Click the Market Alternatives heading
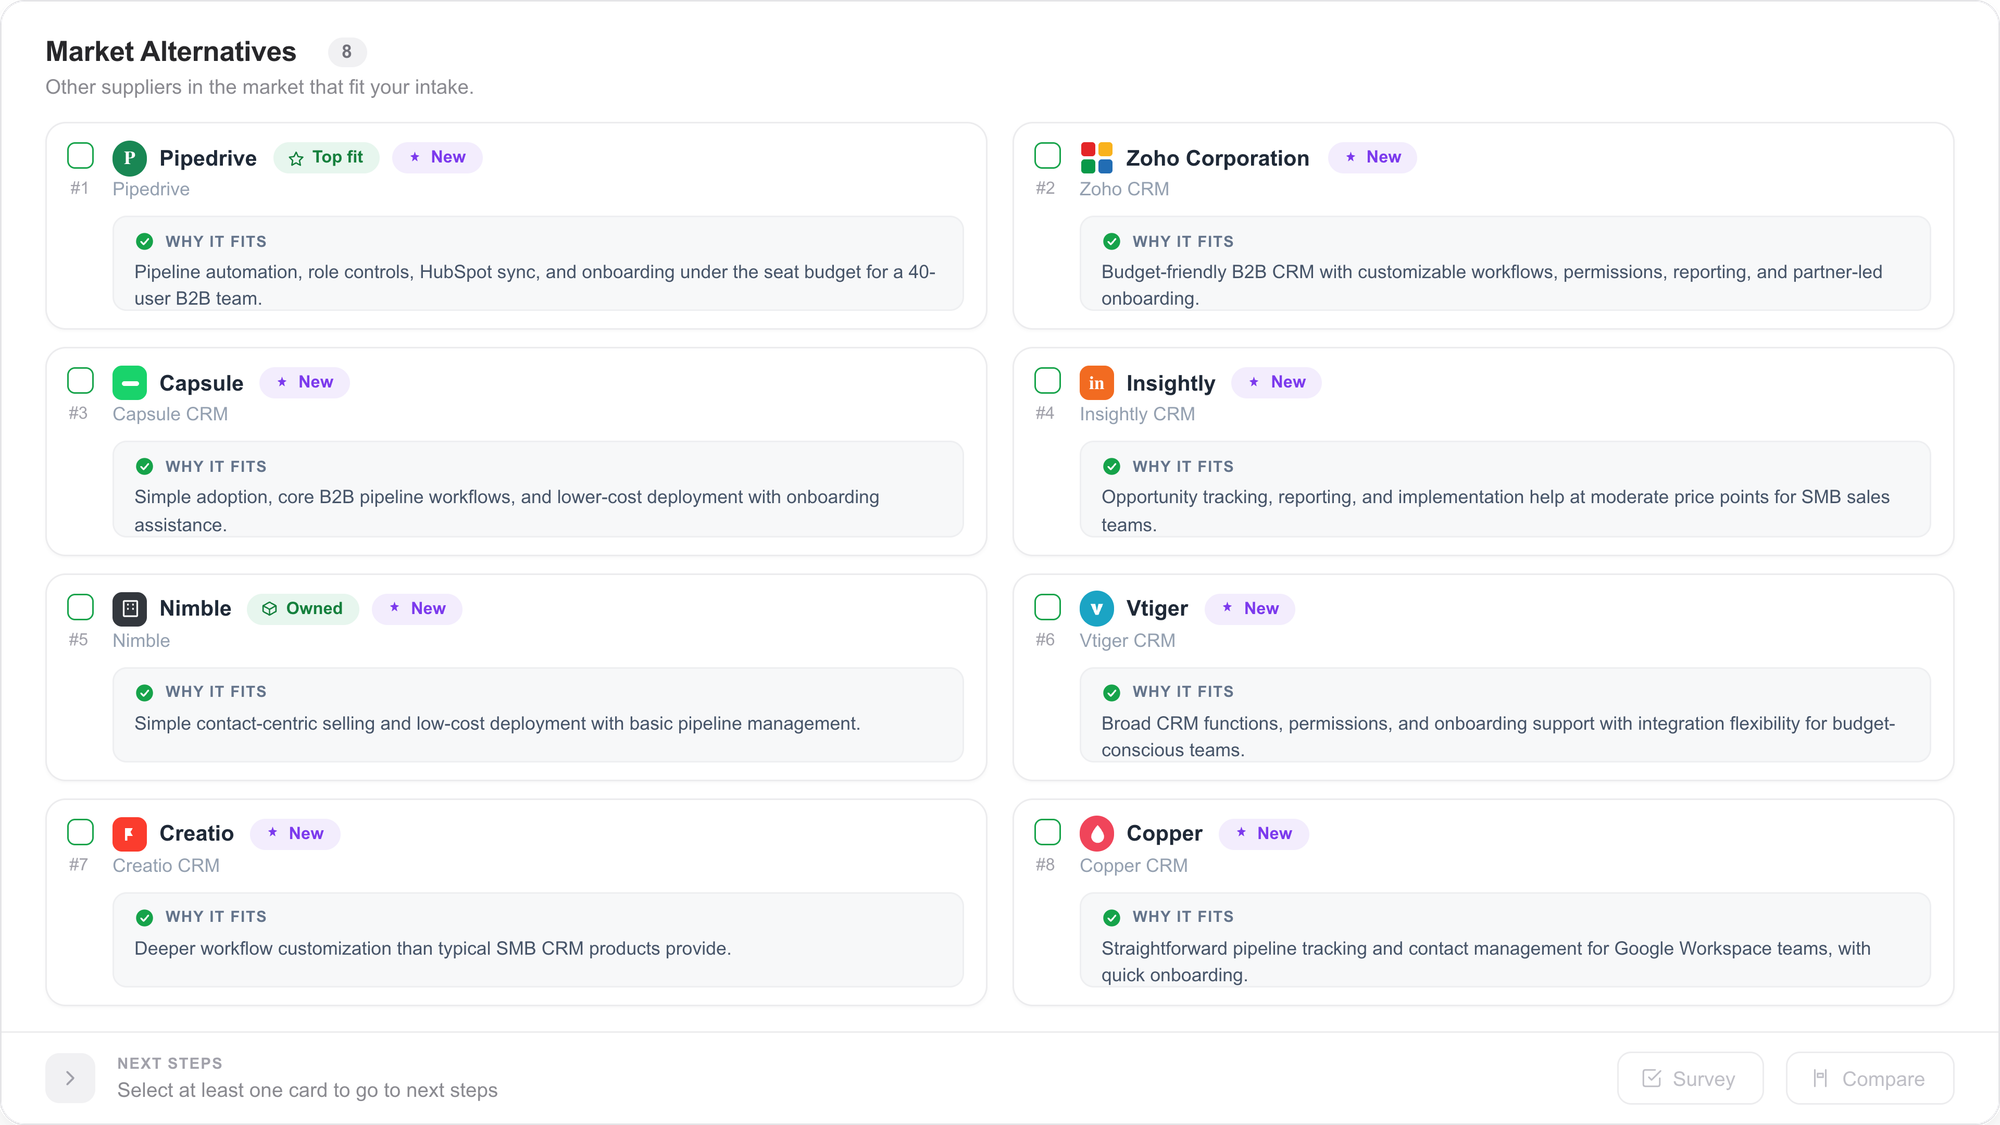The height and width of the screenshot is (1125, 2000). [171, 51]
